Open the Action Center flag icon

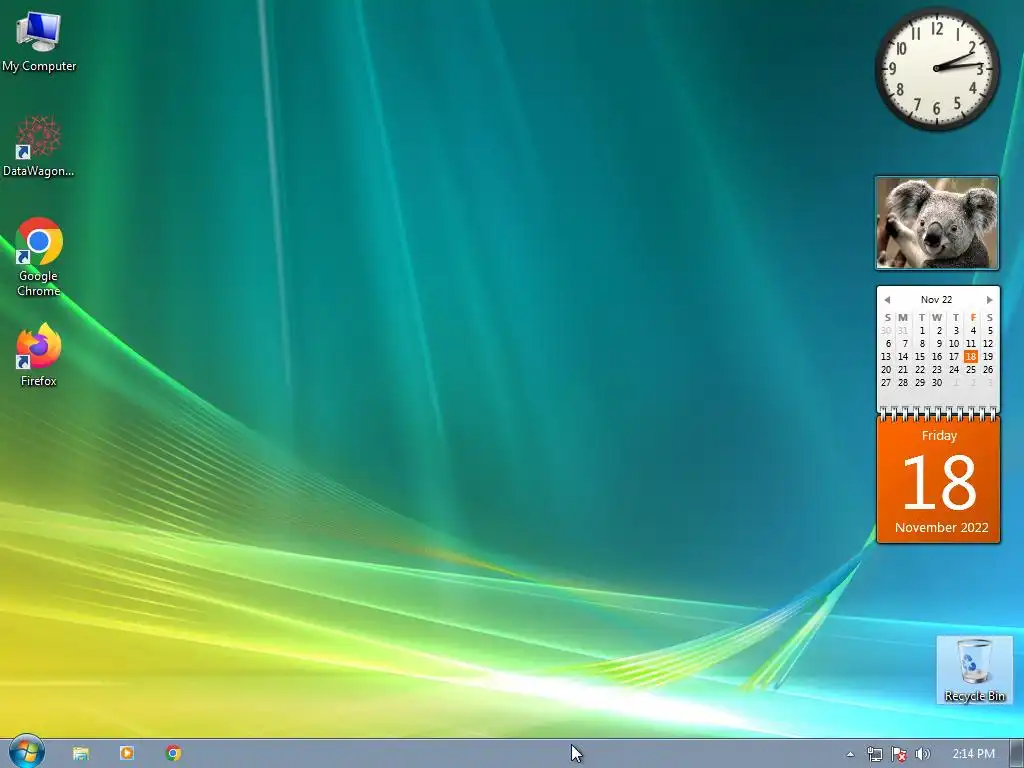899,754
